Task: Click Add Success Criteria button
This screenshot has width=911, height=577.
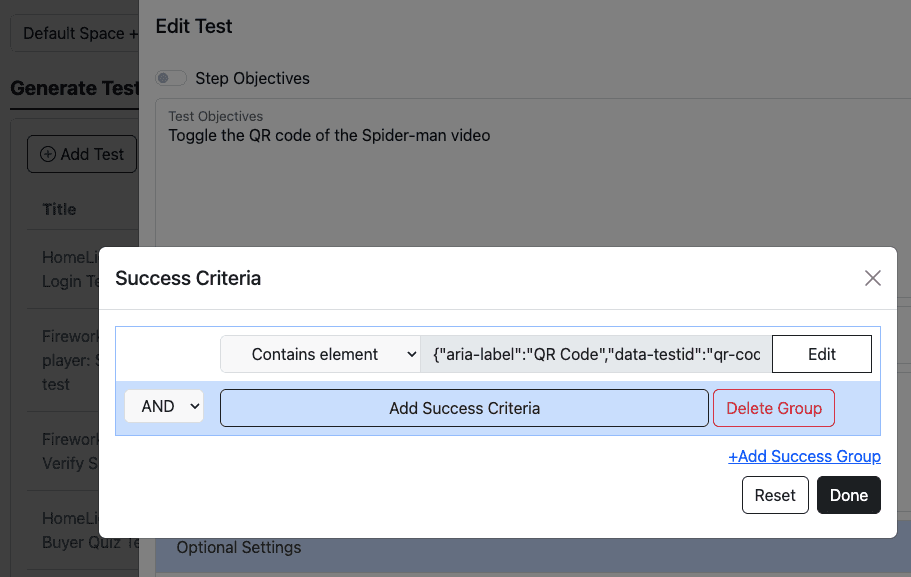Action: pos(464,408)
